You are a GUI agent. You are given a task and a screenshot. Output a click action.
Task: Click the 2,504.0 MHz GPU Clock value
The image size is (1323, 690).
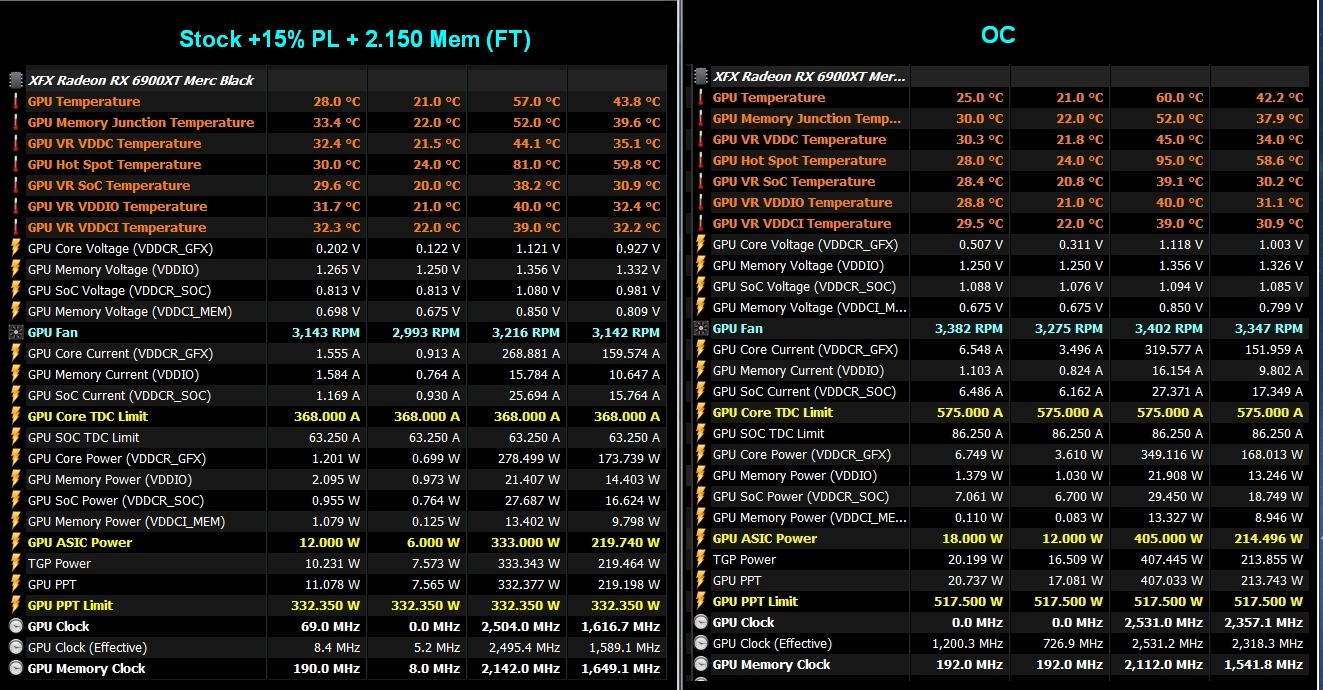523,626
